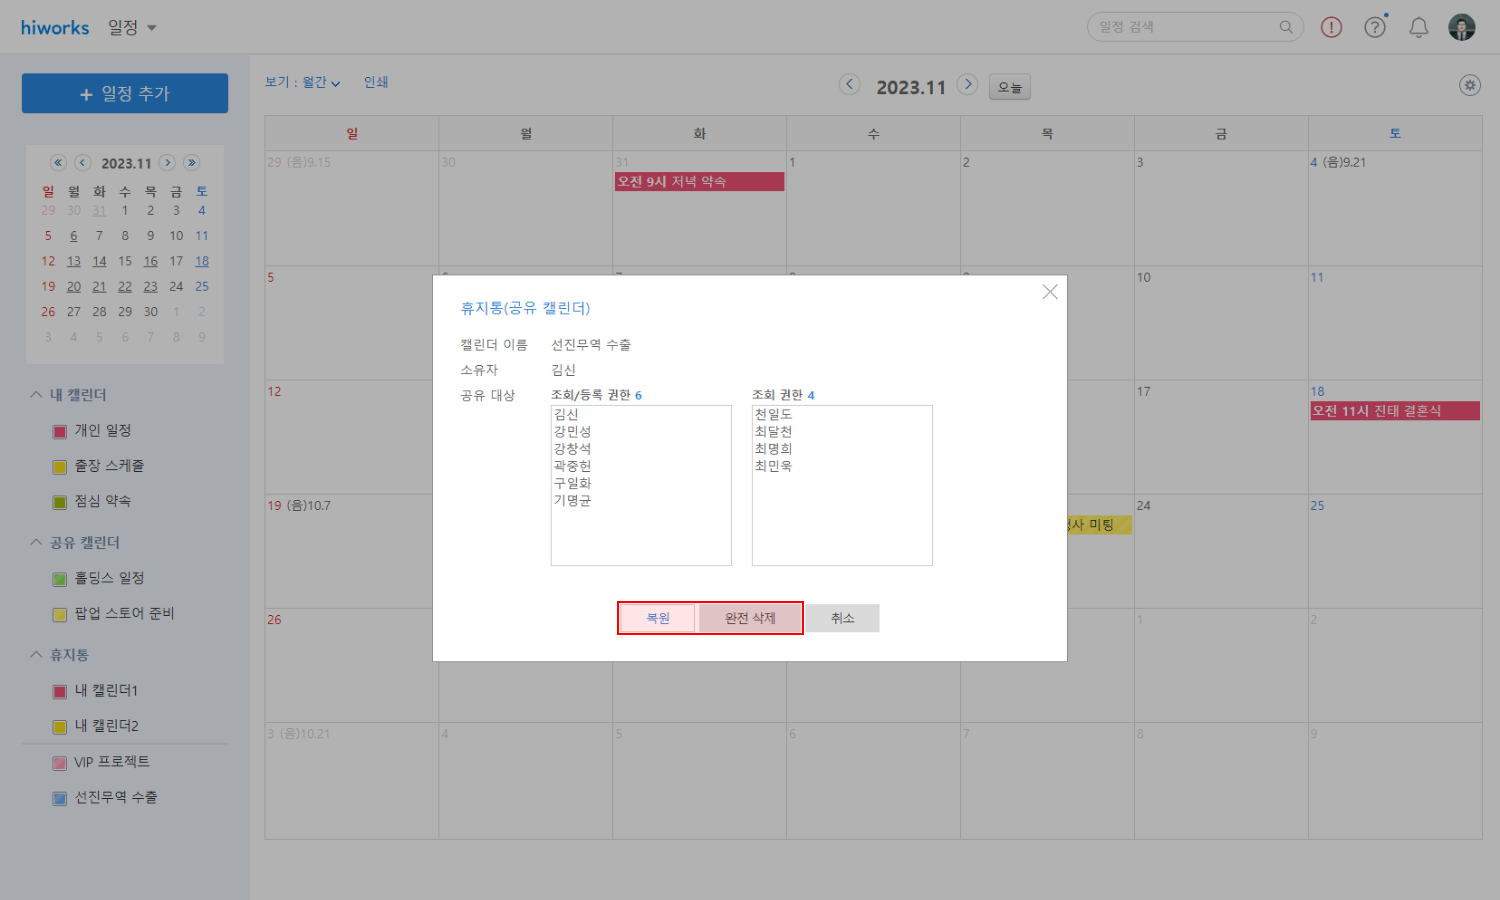Open the help question mark icon

click(1375, 28)
